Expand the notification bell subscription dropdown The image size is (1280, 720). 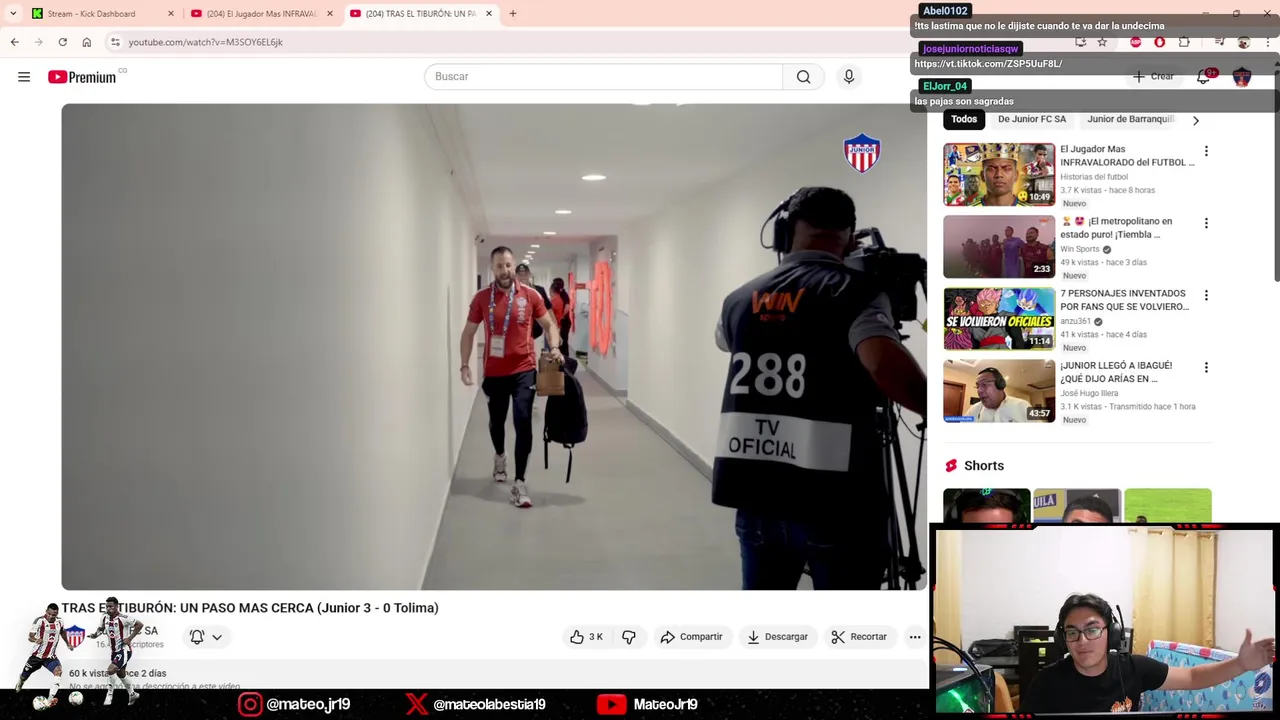[x=217, y=637]
